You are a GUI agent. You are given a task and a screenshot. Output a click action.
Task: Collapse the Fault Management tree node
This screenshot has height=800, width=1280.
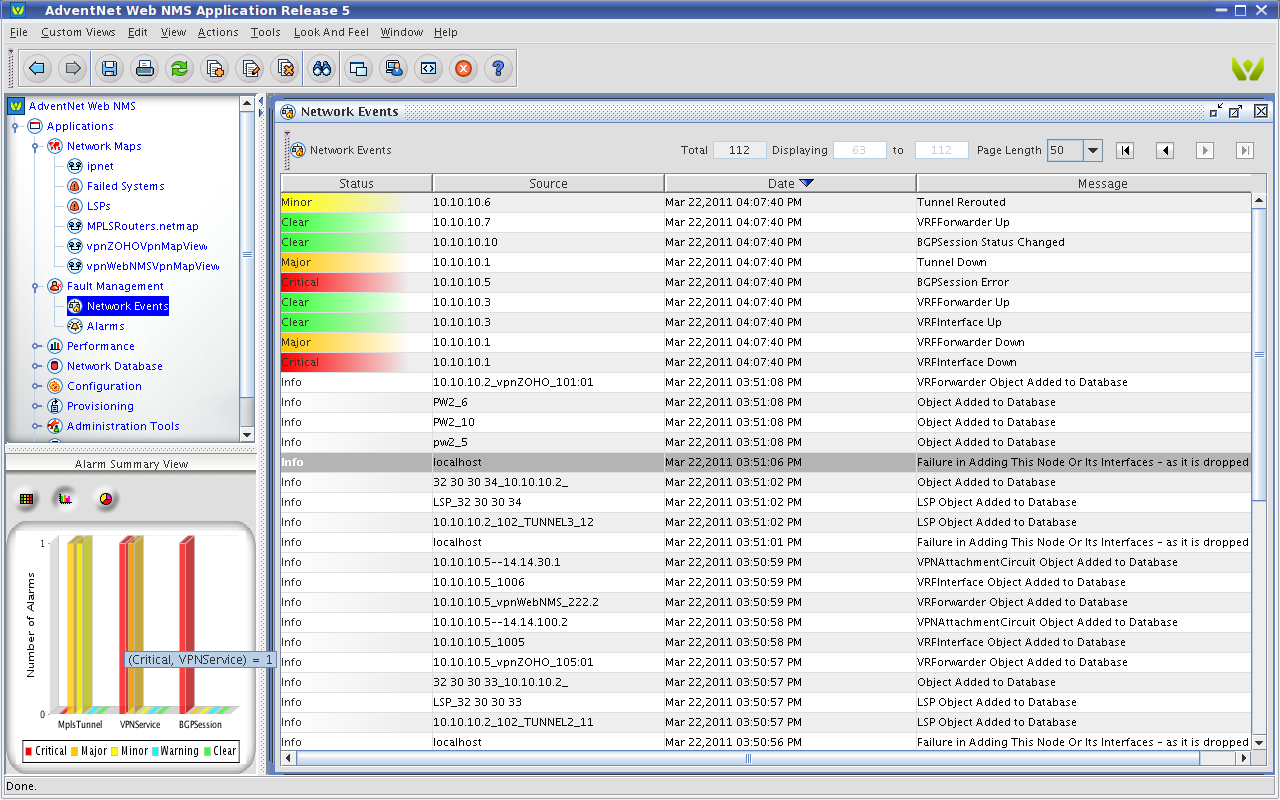tap(36, 287)
